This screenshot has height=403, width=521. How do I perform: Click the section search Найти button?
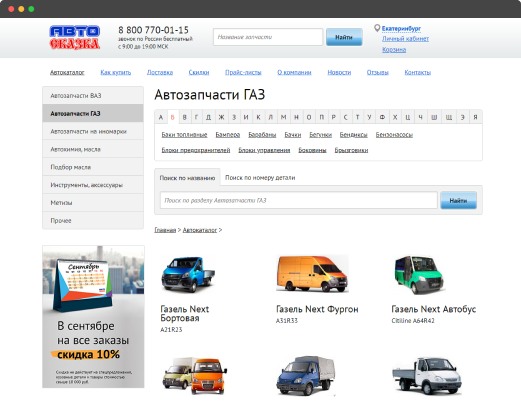(458, 200)
